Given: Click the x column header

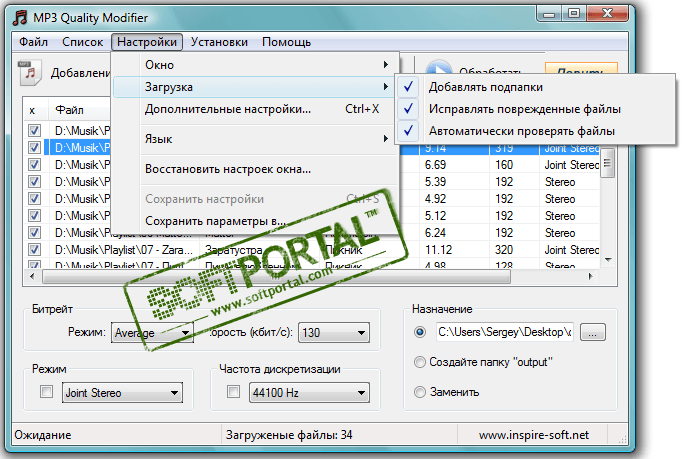Looking at the screenshot, I should pyautogui.click(x=32, y=111).
